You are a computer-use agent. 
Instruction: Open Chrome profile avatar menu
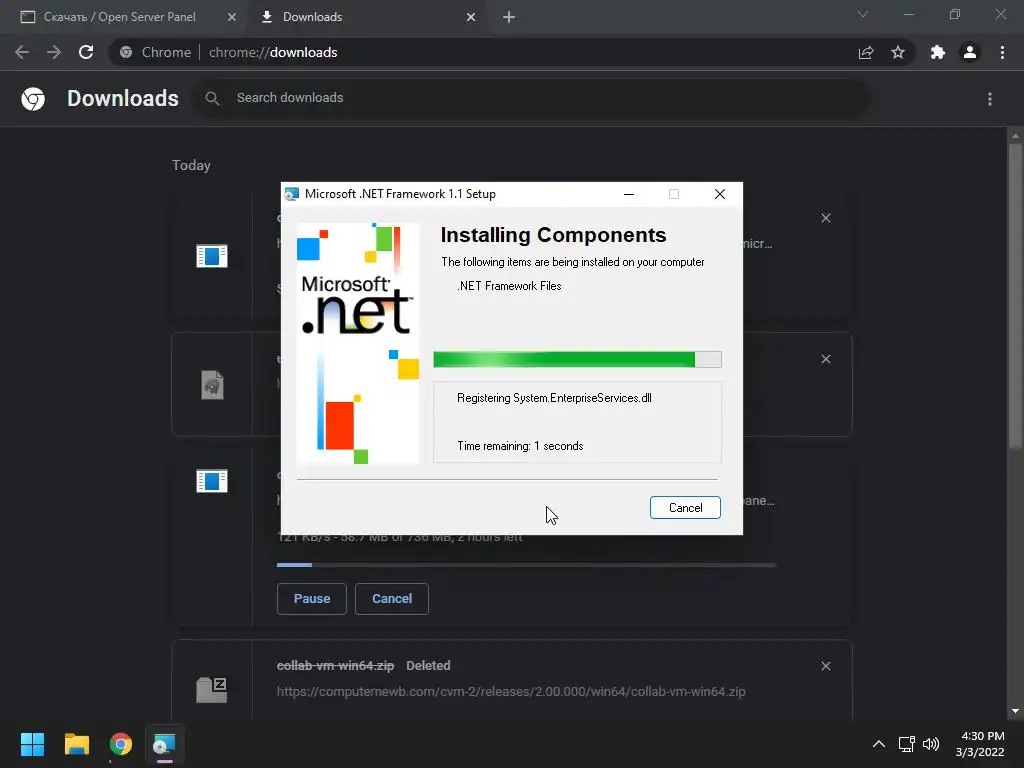970,52
